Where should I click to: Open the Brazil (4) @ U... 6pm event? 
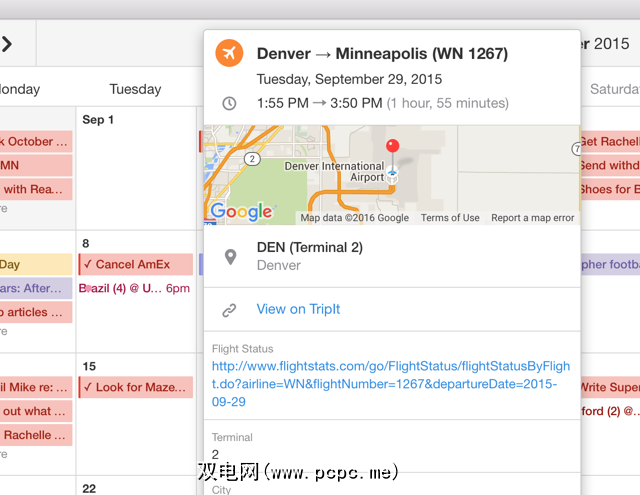pyautogui.click(x=134, y=289)
